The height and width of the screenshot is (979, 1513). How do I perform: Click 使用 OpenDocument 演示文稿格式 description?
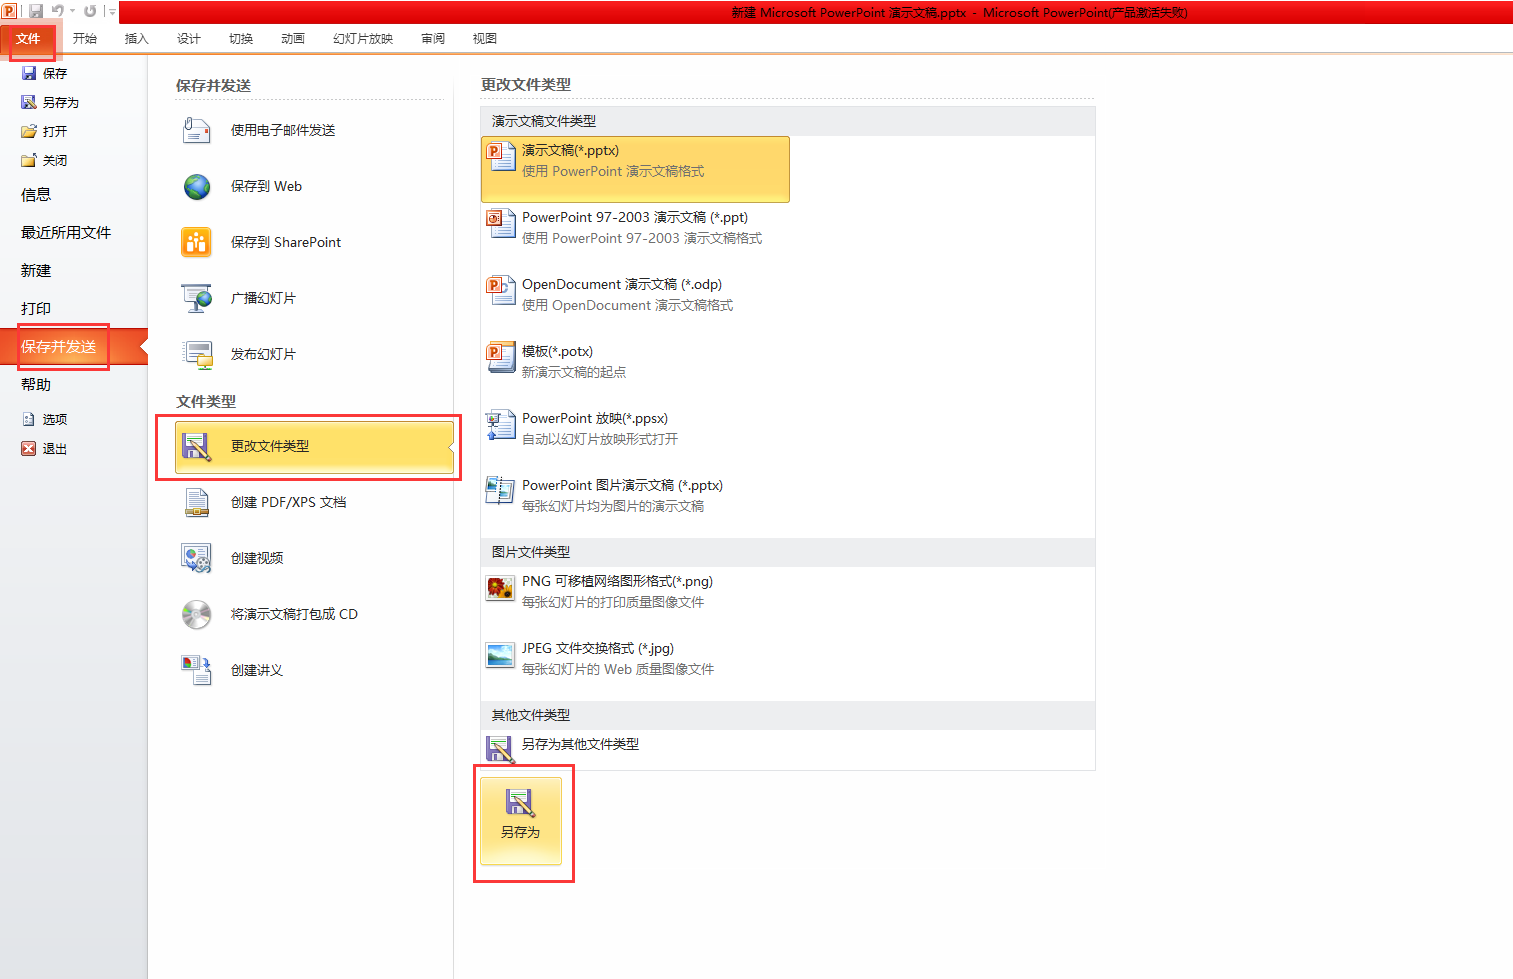[x=627, y=305]
